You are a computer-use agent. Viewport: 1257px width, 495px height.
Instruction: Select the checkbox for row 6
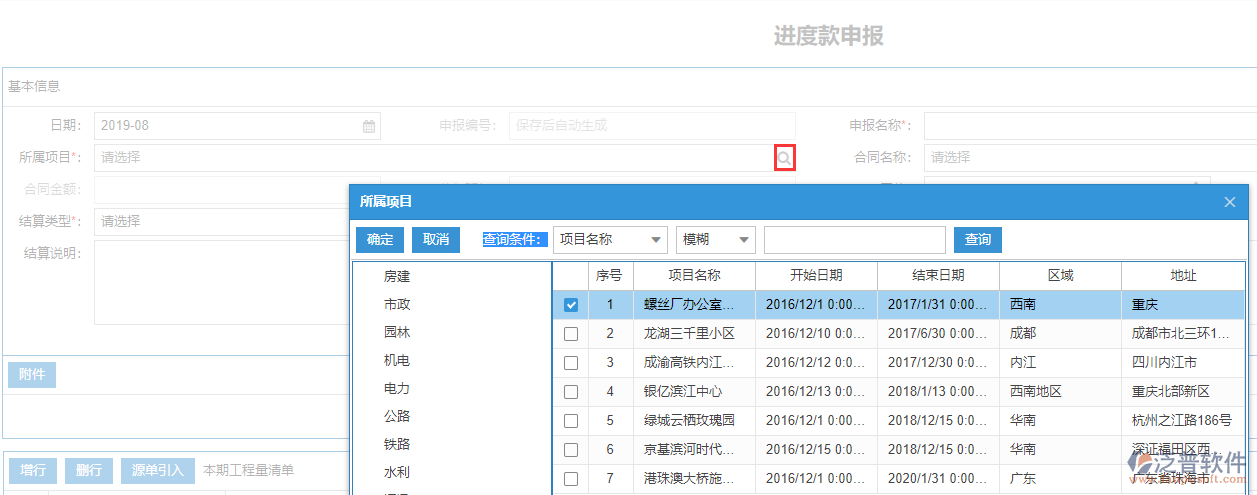571,450
